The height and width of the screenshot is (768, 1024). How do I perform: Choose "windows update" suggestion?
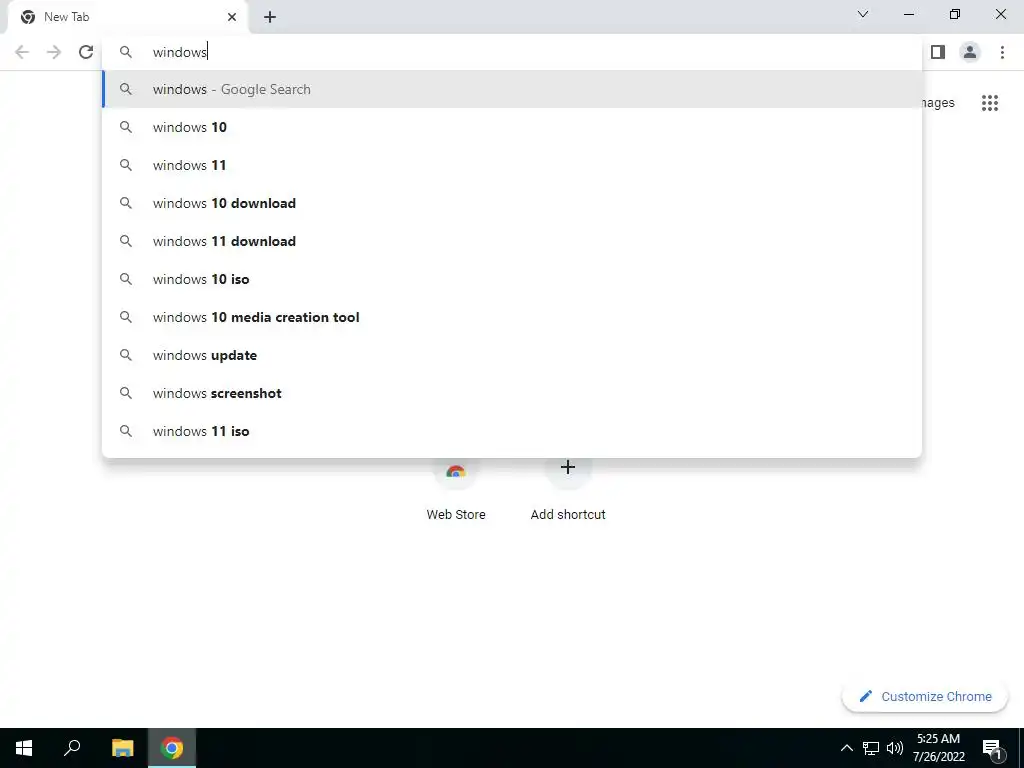(x=512, y=355)
